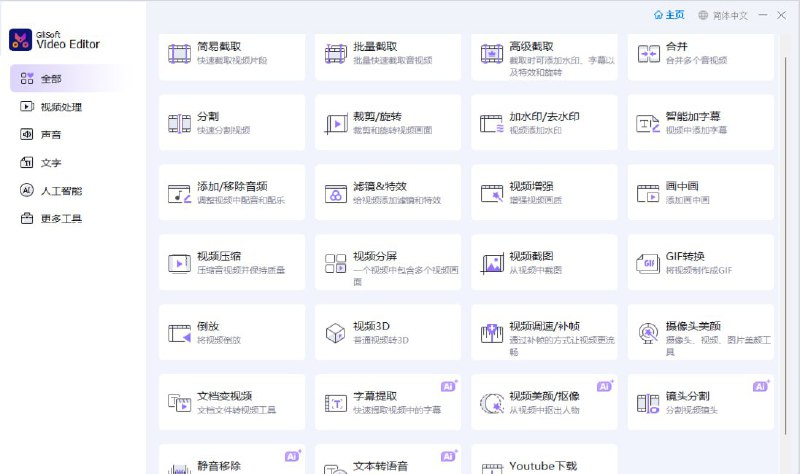Open the 简体中文 language selector
Viewport: 800px width, 474px height.
[x=723, y=15]
